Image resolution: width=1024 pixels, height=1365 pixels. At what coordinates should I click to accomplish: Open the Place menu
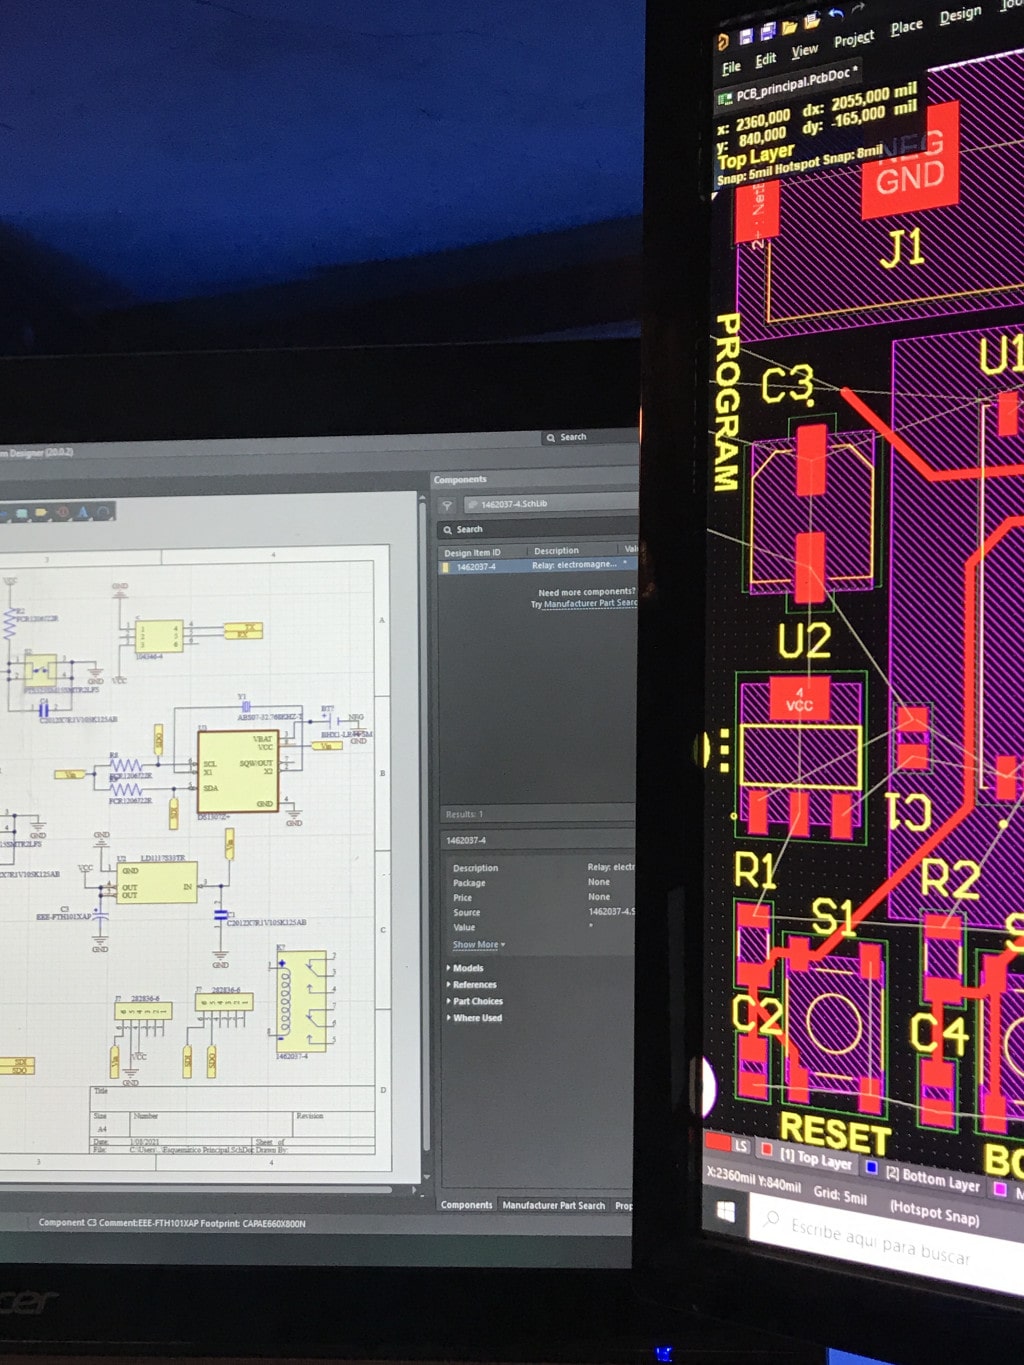(906, 27)
